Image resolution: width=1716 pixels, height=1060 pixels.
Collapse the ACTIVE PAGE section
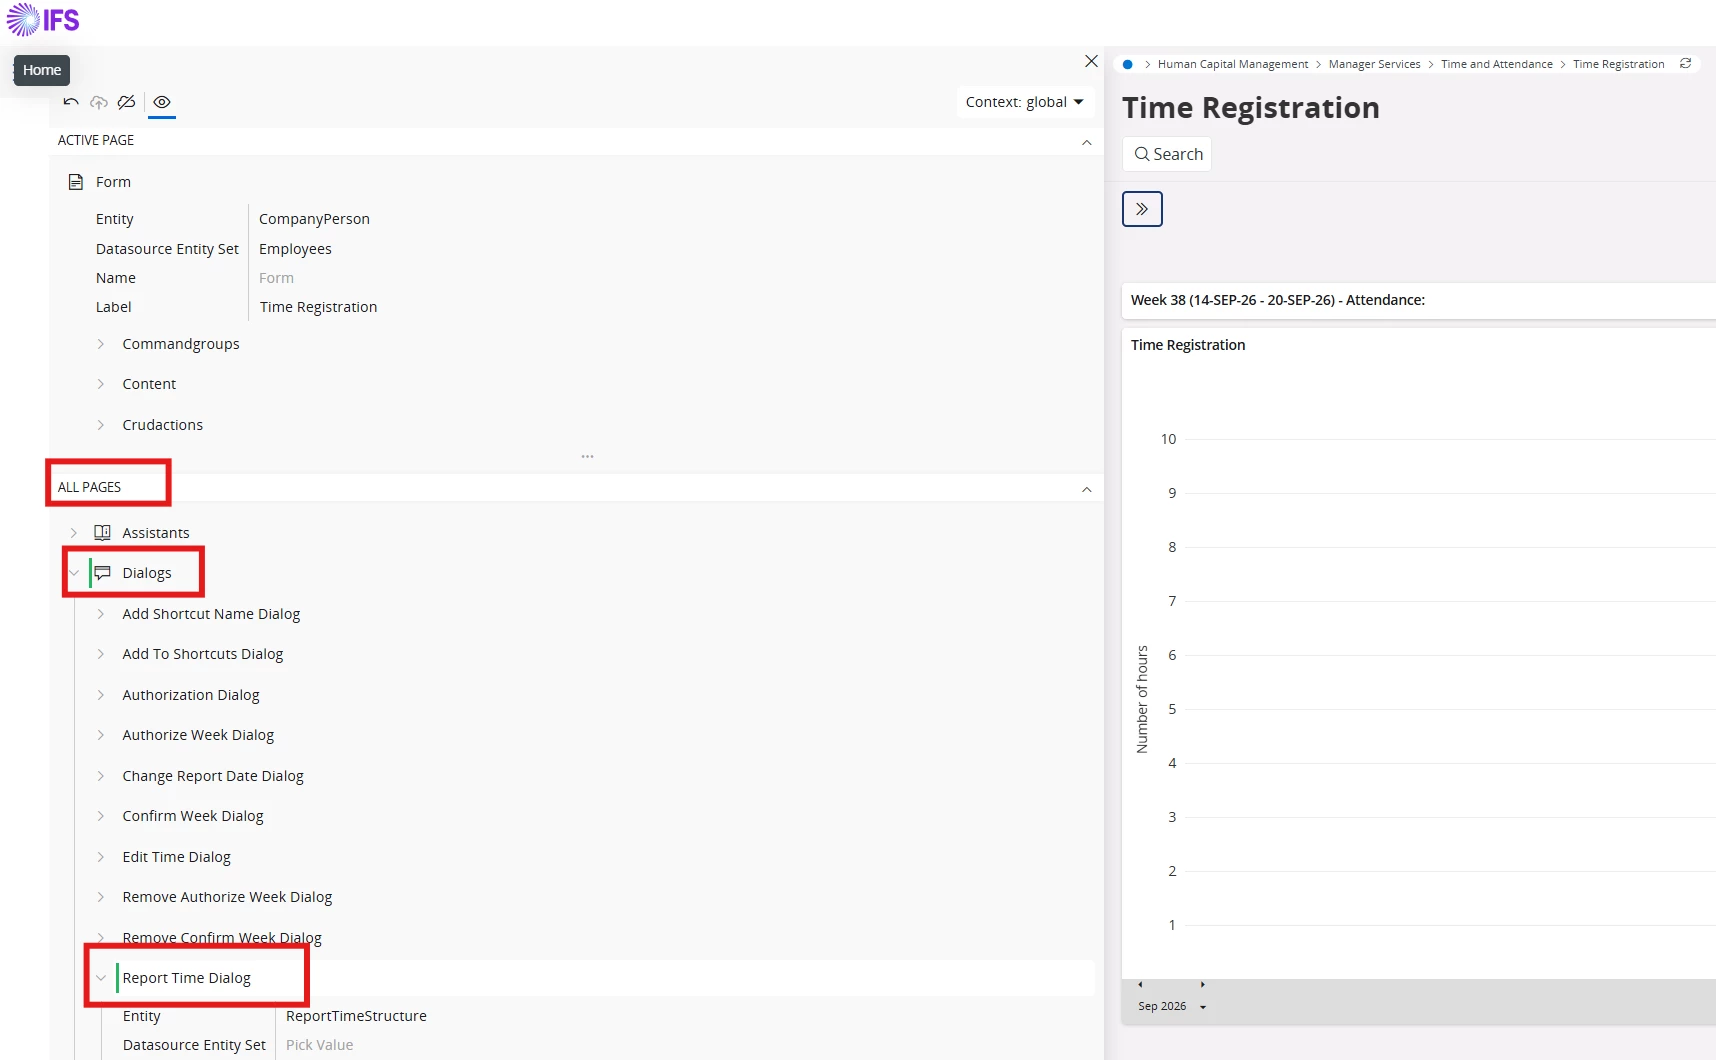click(x=1086, y=142)
